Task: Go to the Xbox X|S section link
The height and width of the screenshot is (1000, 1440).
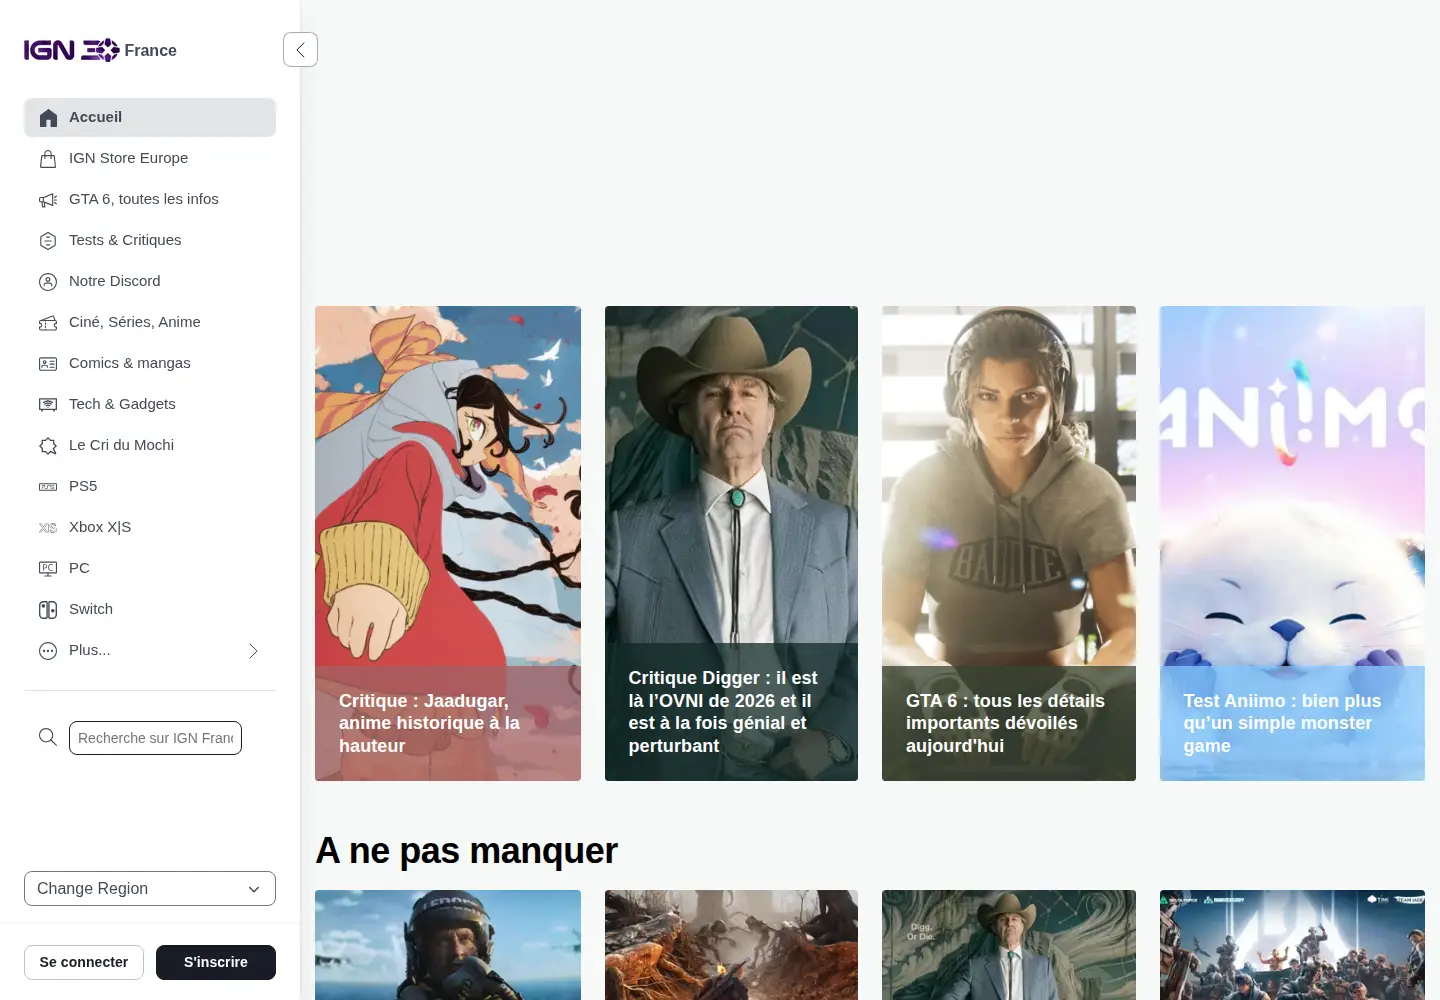Action: tap(150, 527)
